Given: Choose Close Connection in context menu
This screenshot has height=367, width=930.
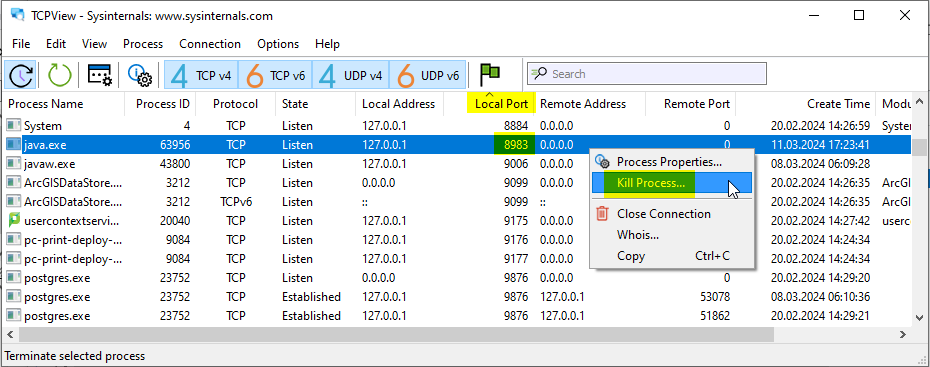Looking at the screenshot, I should 671,213.
